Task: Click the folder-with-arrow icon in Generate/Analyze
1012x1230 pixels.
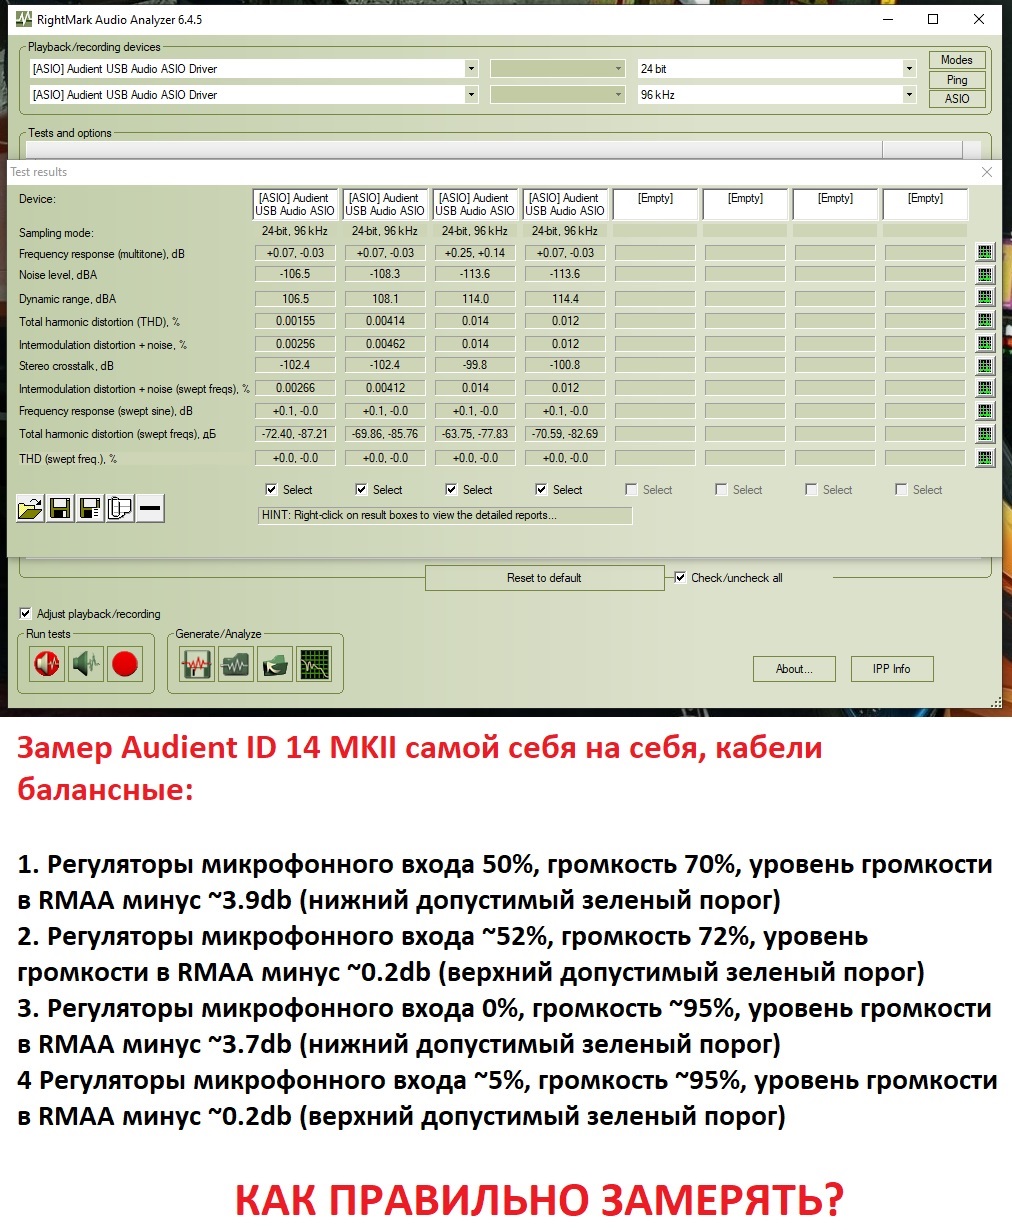Action: pyautogui.click(x=275, y=664)
